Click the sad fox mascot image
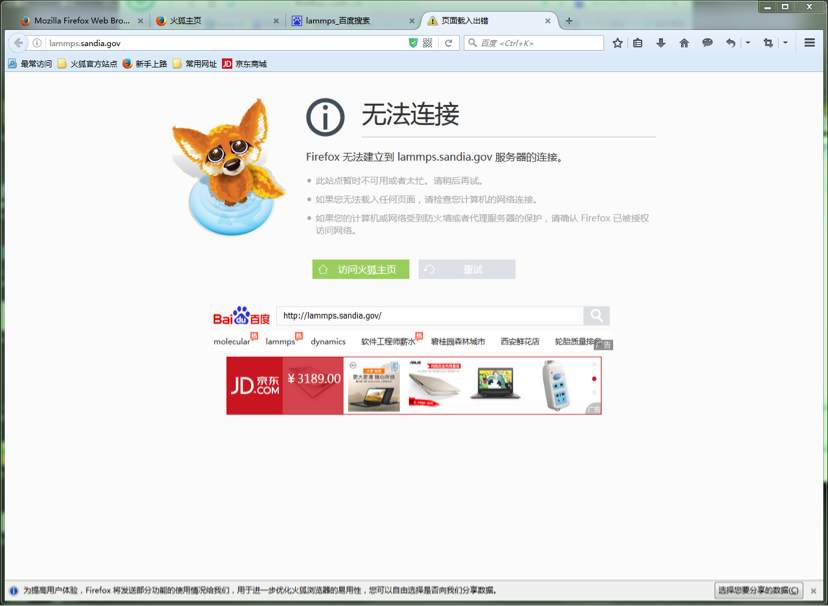The width and height of the screenshot is (828, 606). [x=228, y=166]
